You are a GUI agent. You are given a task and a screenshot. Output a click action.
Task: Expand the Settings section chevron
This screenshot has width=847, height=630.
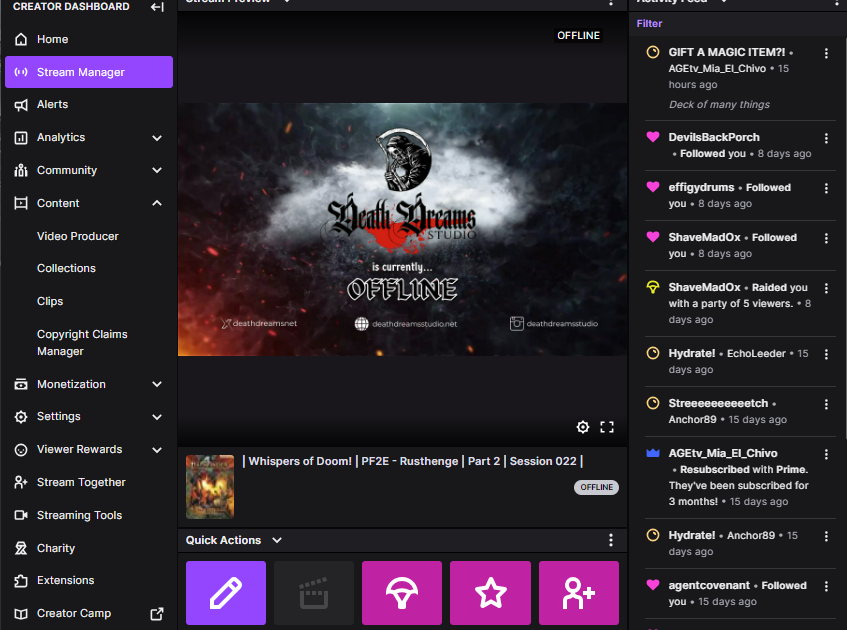tap(157, 417)
